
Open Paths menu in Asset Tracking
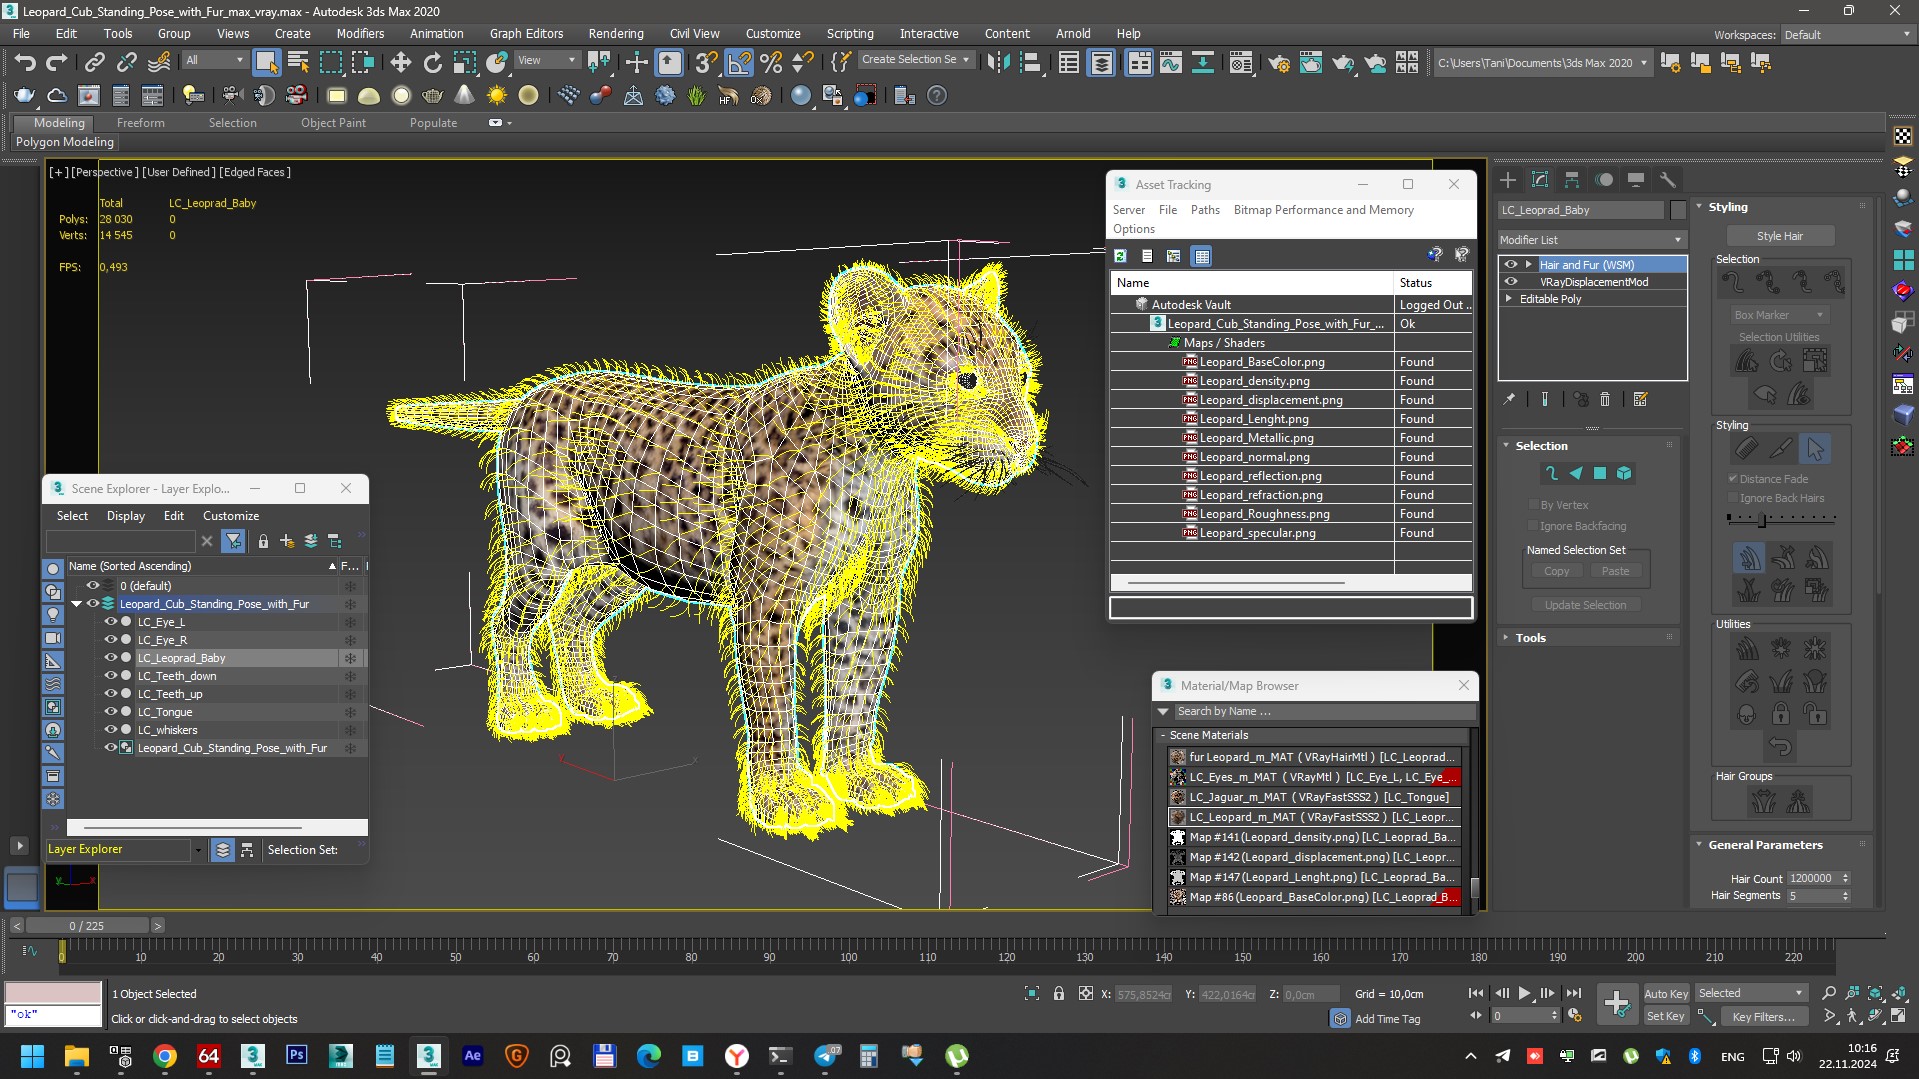click(x=1205, y=210)
